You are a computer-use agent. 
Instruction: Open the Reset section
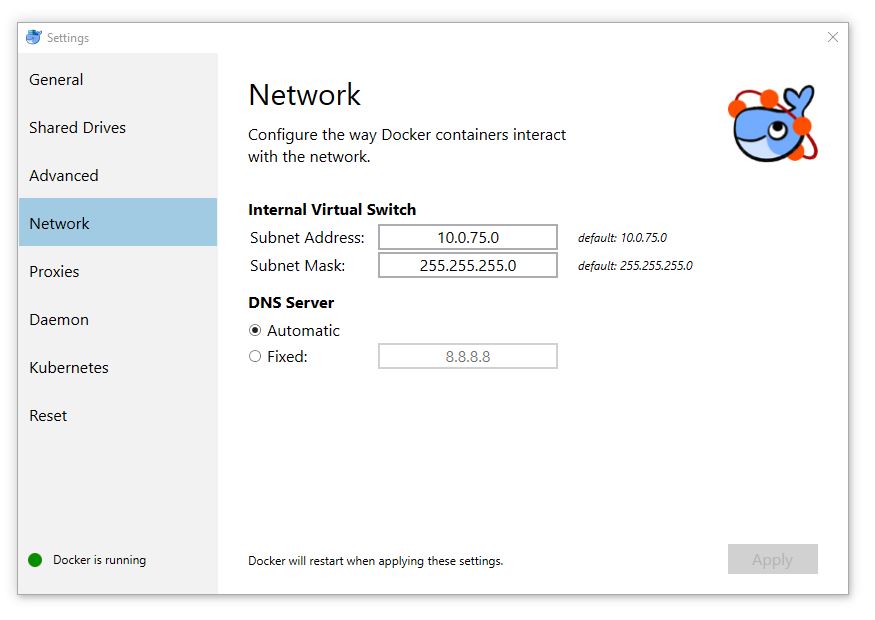click(118, 415)
